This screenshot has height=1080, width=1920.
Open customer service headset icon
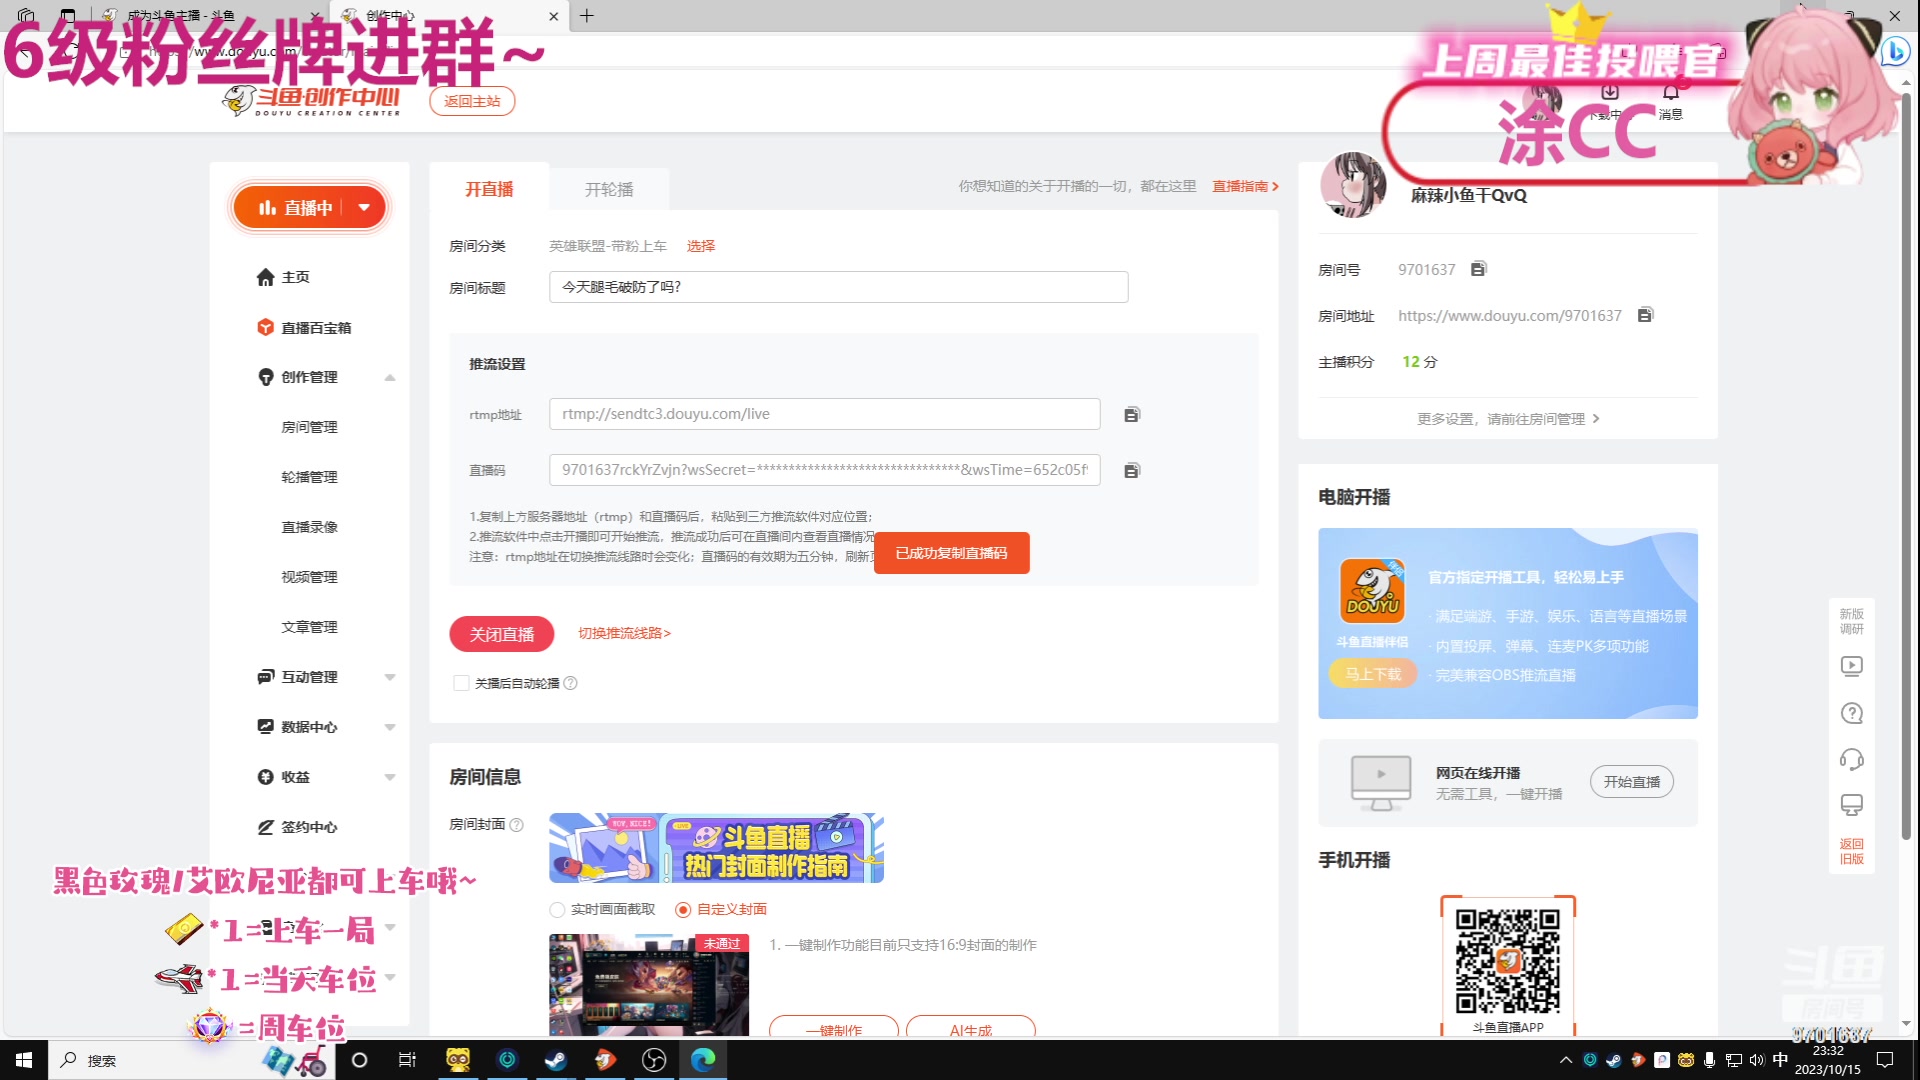[x=1851, y=760]
